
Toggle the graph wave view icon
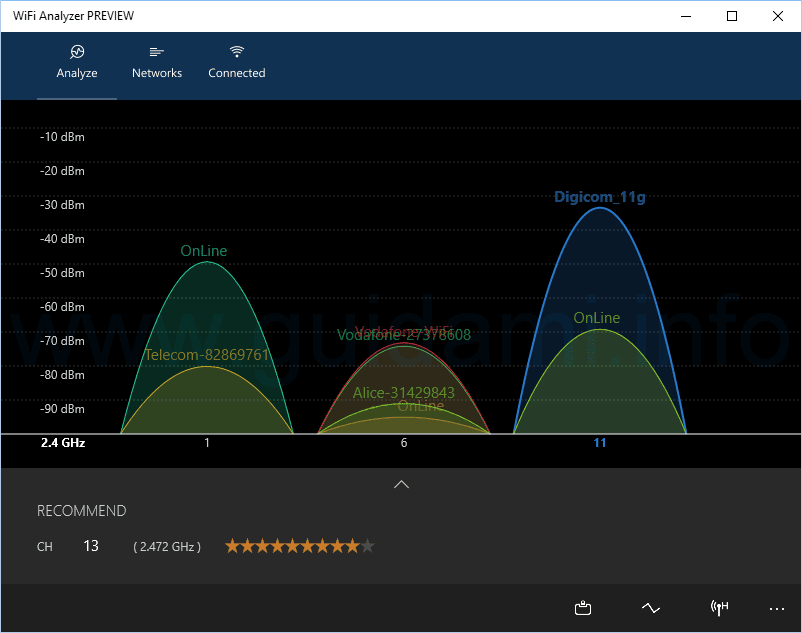[651, 608]
